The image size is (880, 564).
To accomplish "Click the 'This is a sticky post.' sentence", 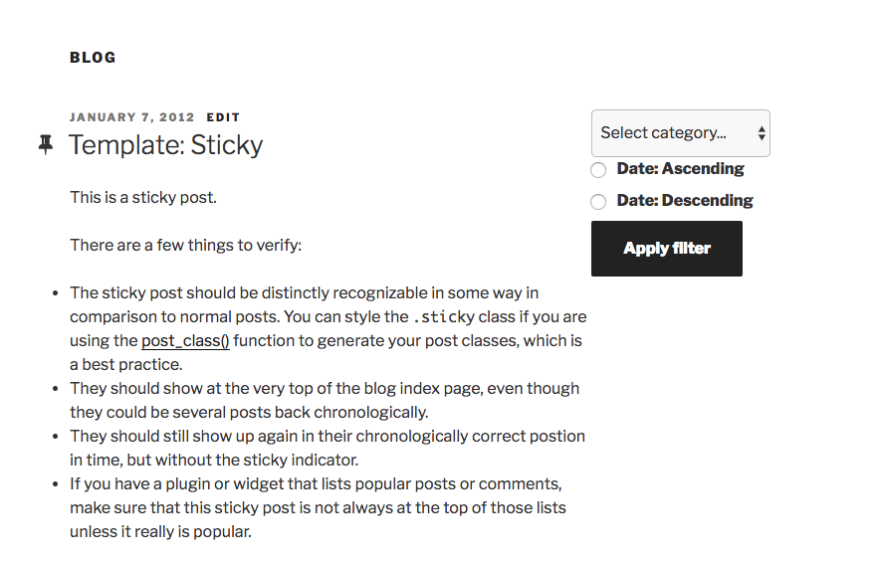I will [143, 197].
